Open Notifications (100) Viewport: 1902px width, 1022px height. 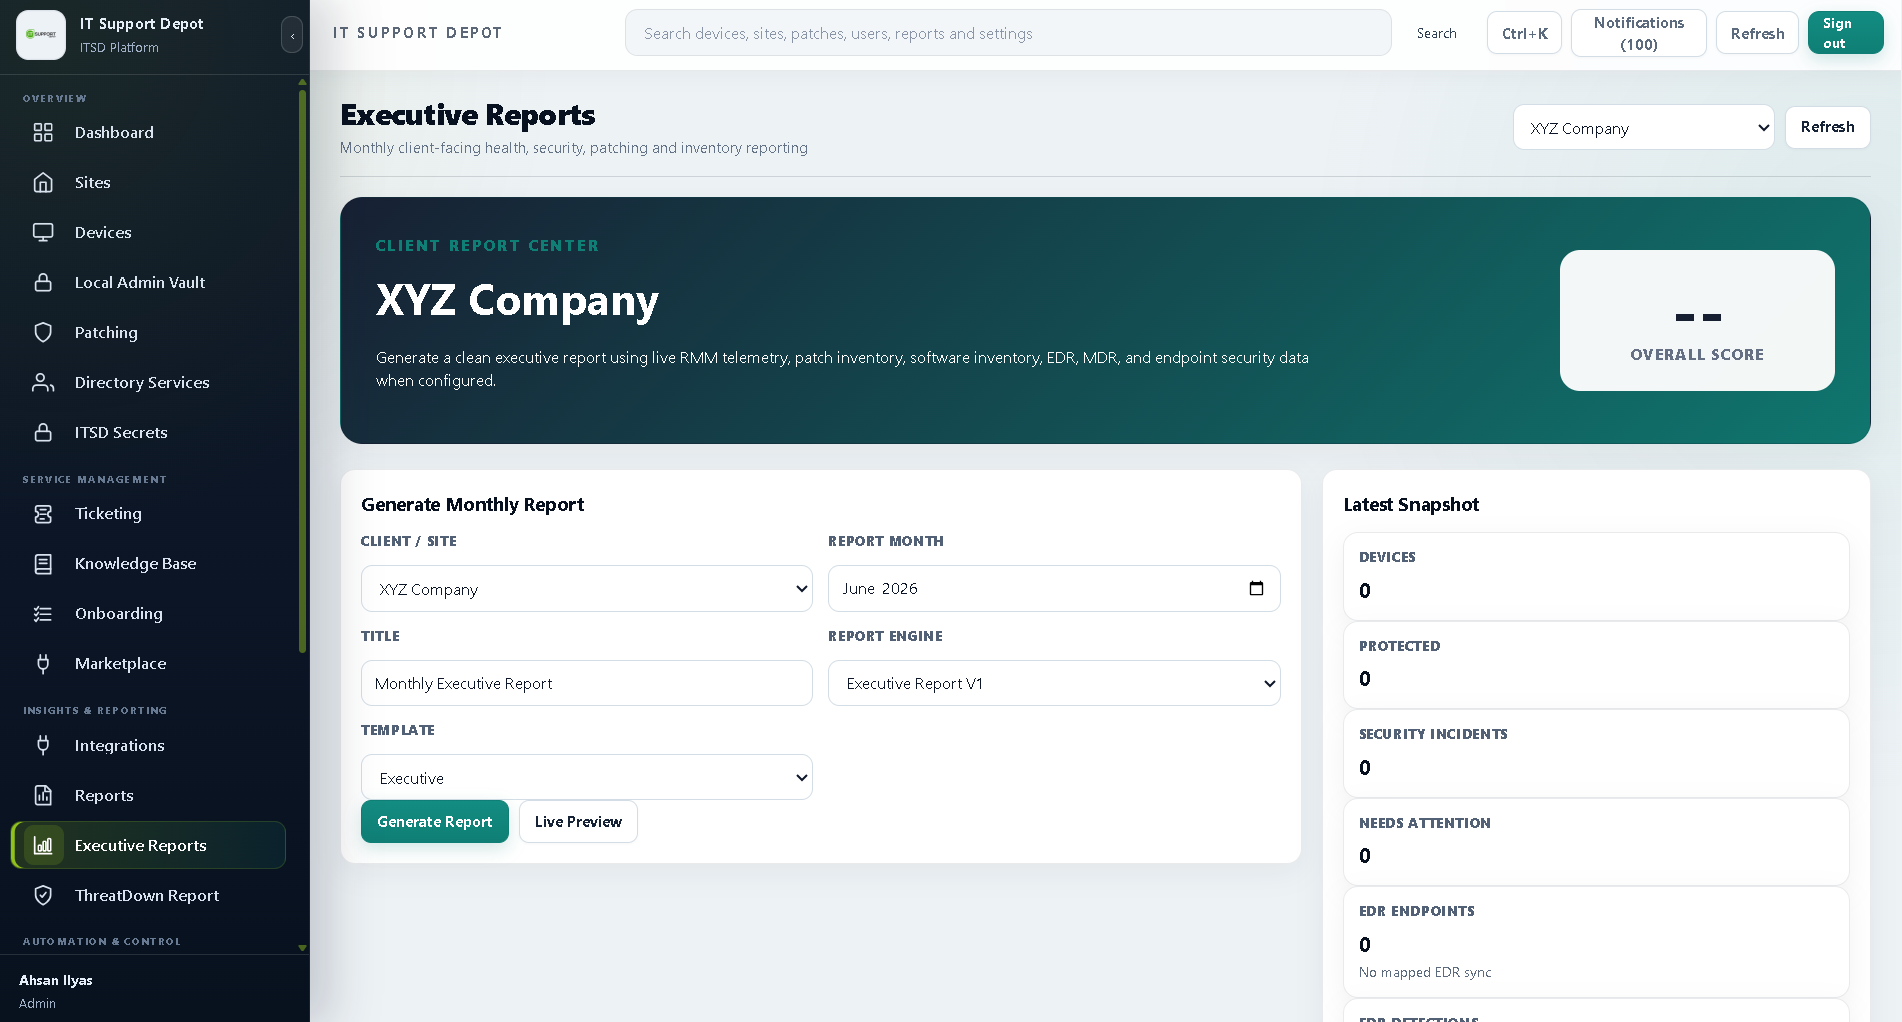pyautogui.click(x=1639, y=33)
